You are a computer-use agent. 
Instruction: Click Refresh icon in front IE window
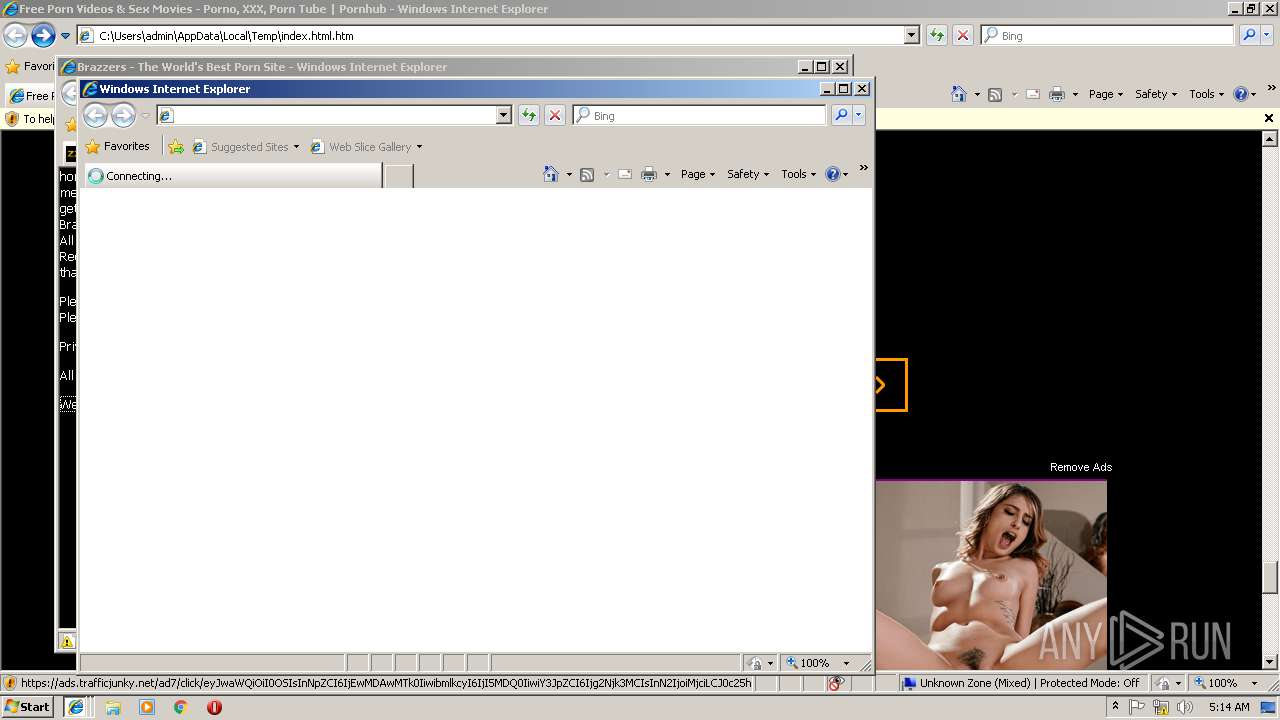tap(529, 116)
